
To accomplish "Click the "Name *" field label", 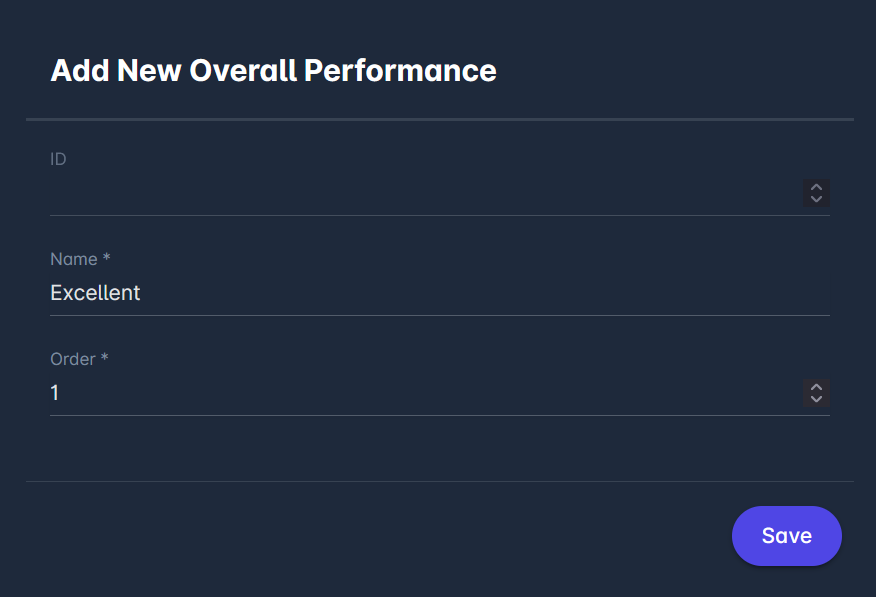I will 80,259.
